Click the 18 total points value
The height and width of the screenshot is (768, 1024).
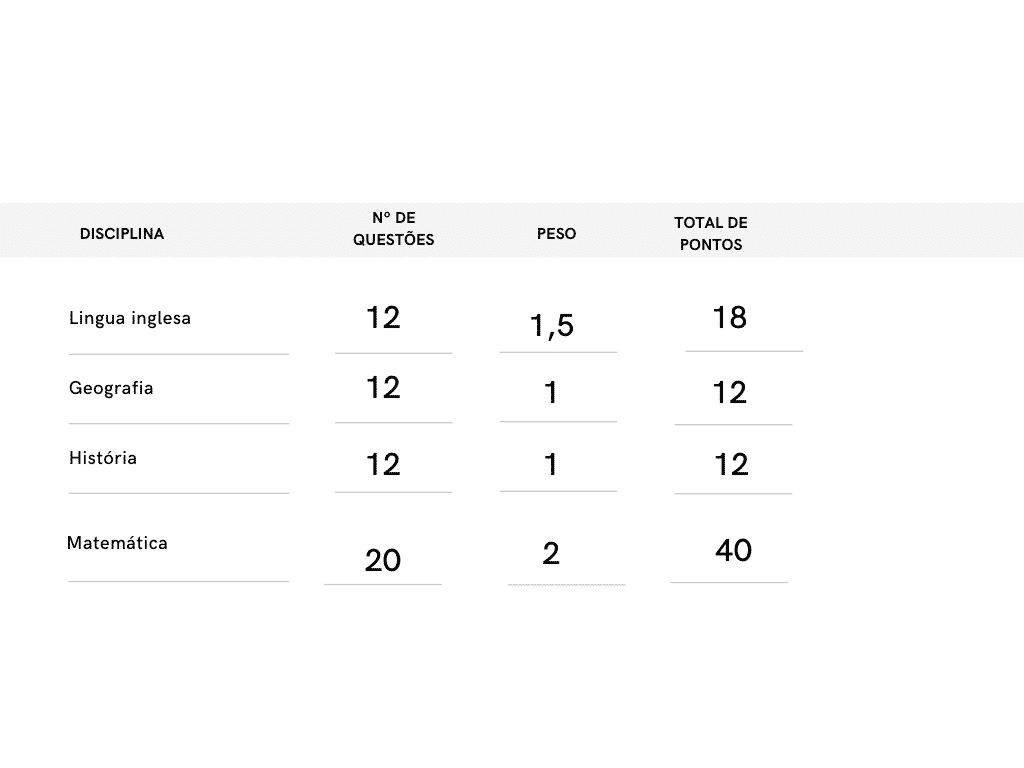click(x=730, y=318)
